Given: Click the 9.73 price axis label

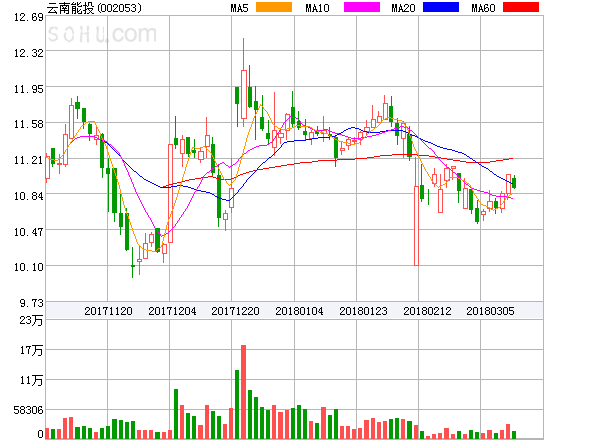Looking at the screenshot, I should tap(32, 303).
